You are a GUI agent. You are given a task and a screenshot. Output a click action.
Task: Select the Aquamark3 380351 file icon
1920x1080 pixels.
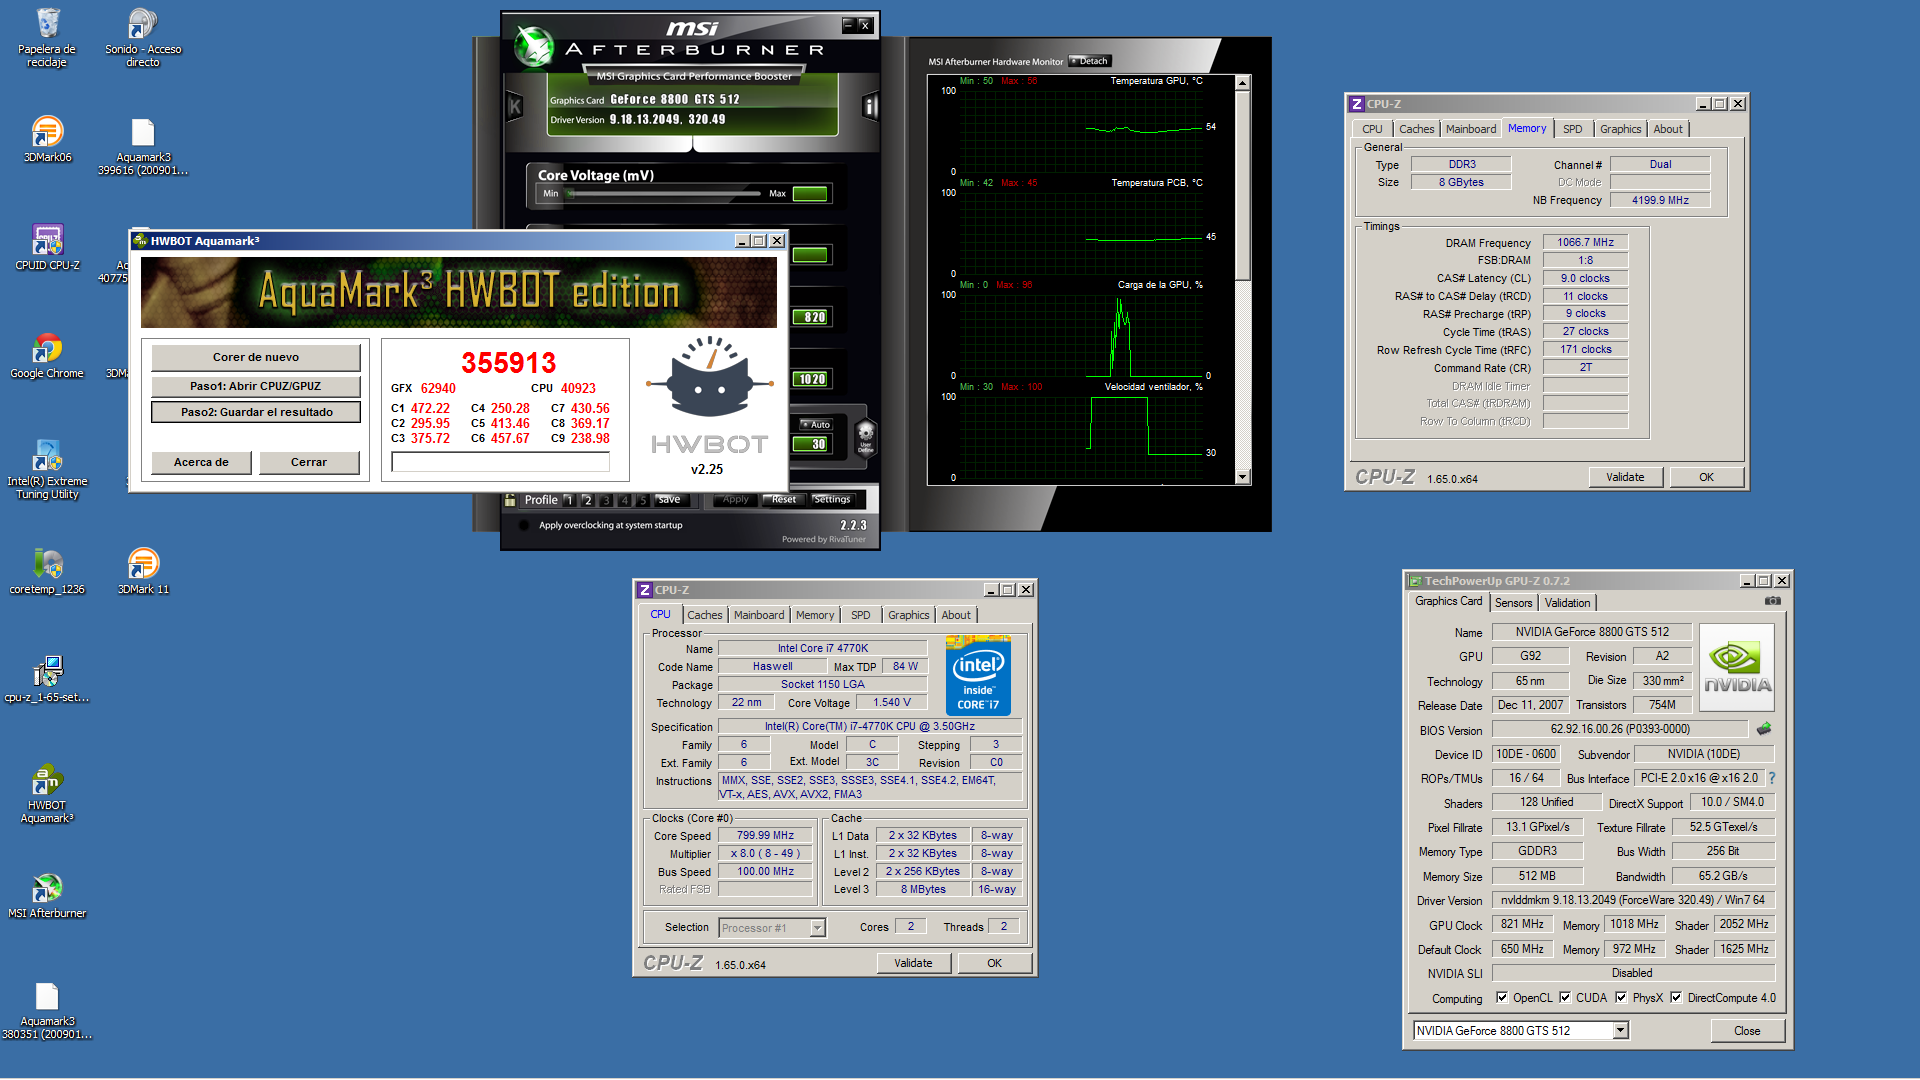coord(47,1010)
